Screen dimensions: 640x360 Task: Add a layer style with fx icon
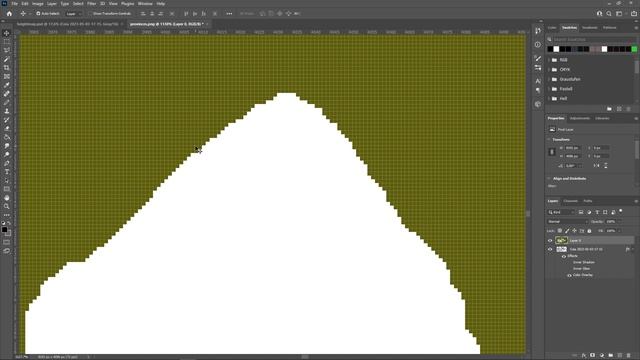pyautogui.click(x=584, y=356)
